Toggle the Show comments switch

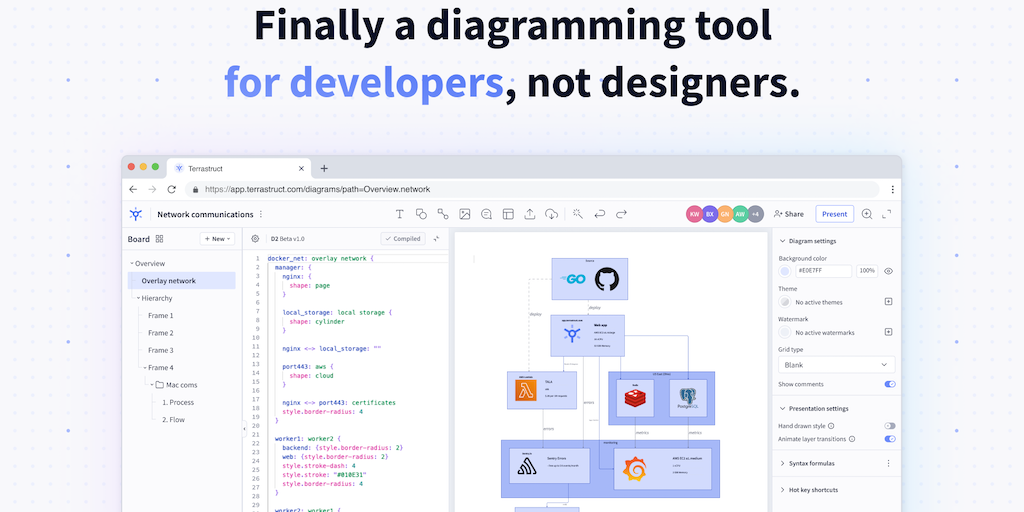click(x=889, y=384)
